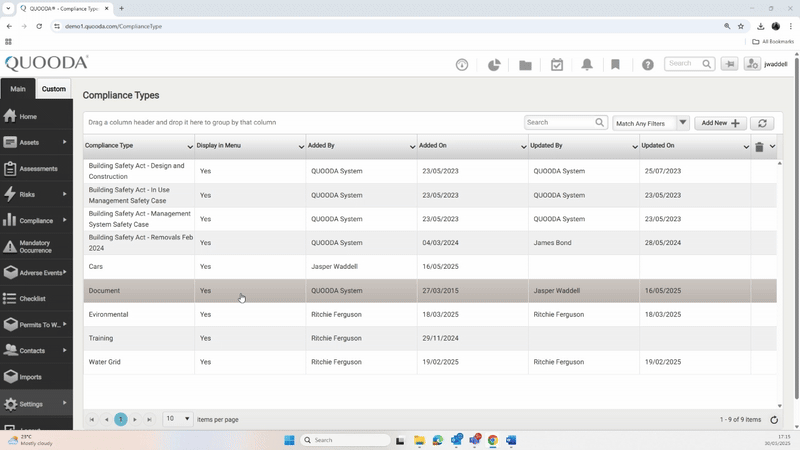Select the QUOODA browser tab

coord(64,9)
